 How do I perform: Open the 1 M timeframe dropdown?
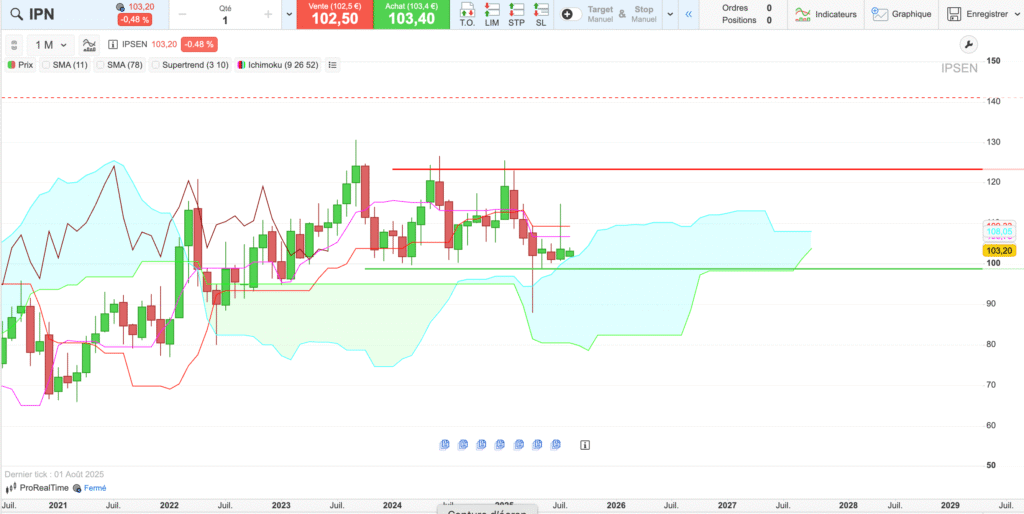pos(50,45)
